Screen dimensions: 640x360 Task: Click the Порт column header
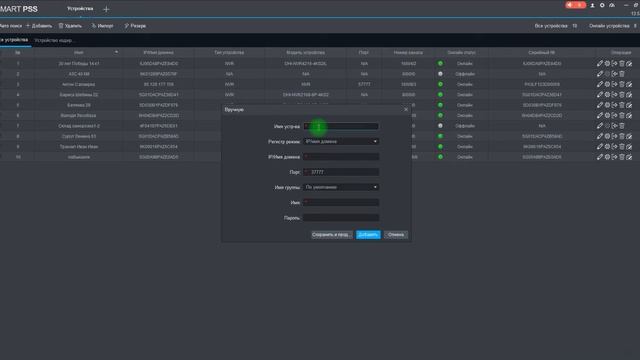pyautogui.click(x=364, y=53)
